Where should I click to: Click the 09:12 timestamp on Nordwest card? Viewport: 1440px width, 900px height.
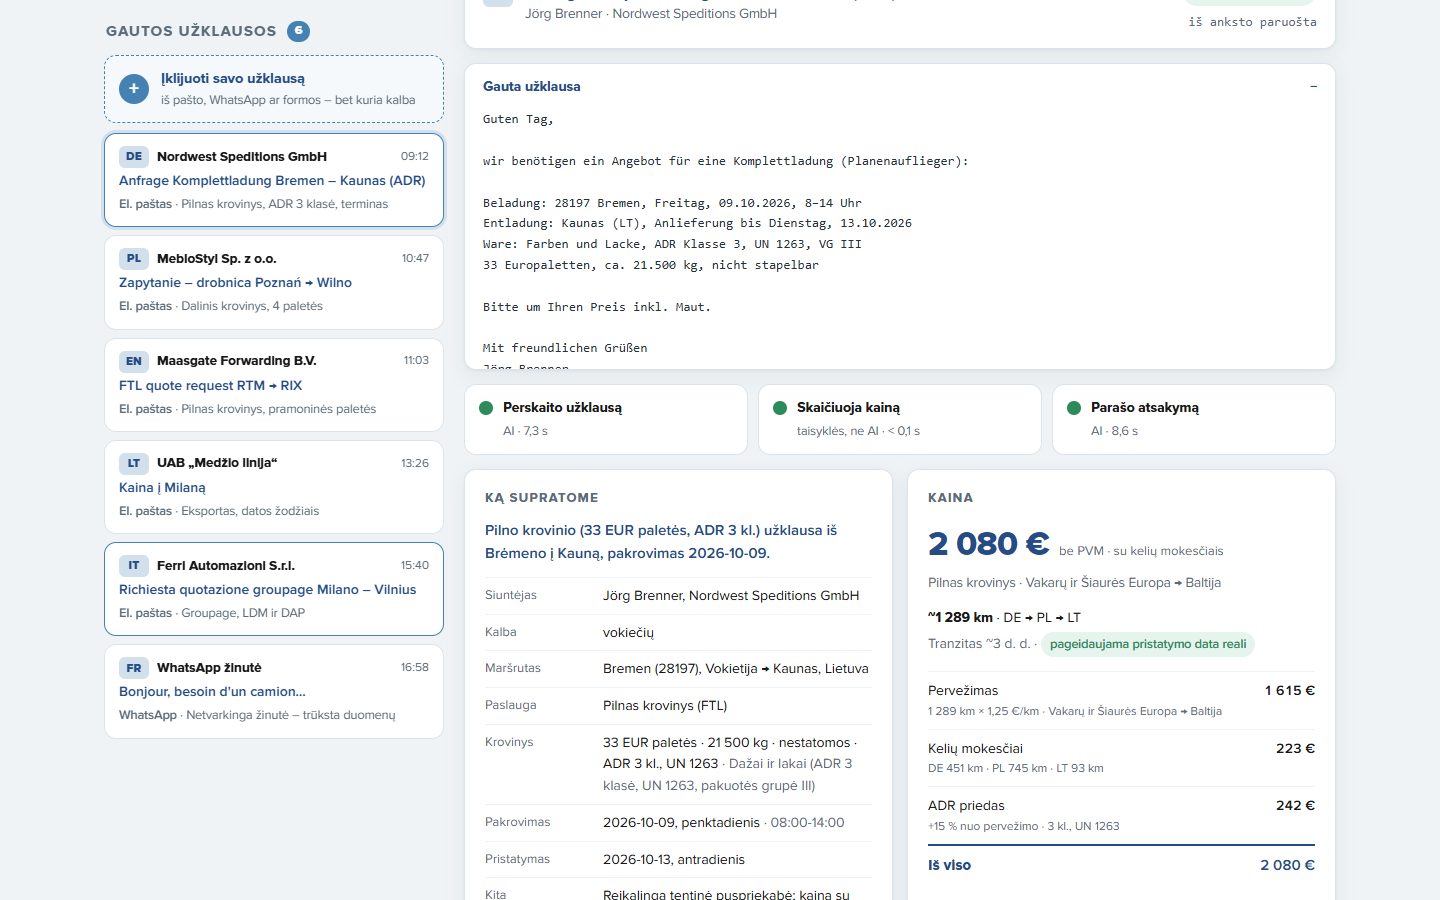coord(415,156)
